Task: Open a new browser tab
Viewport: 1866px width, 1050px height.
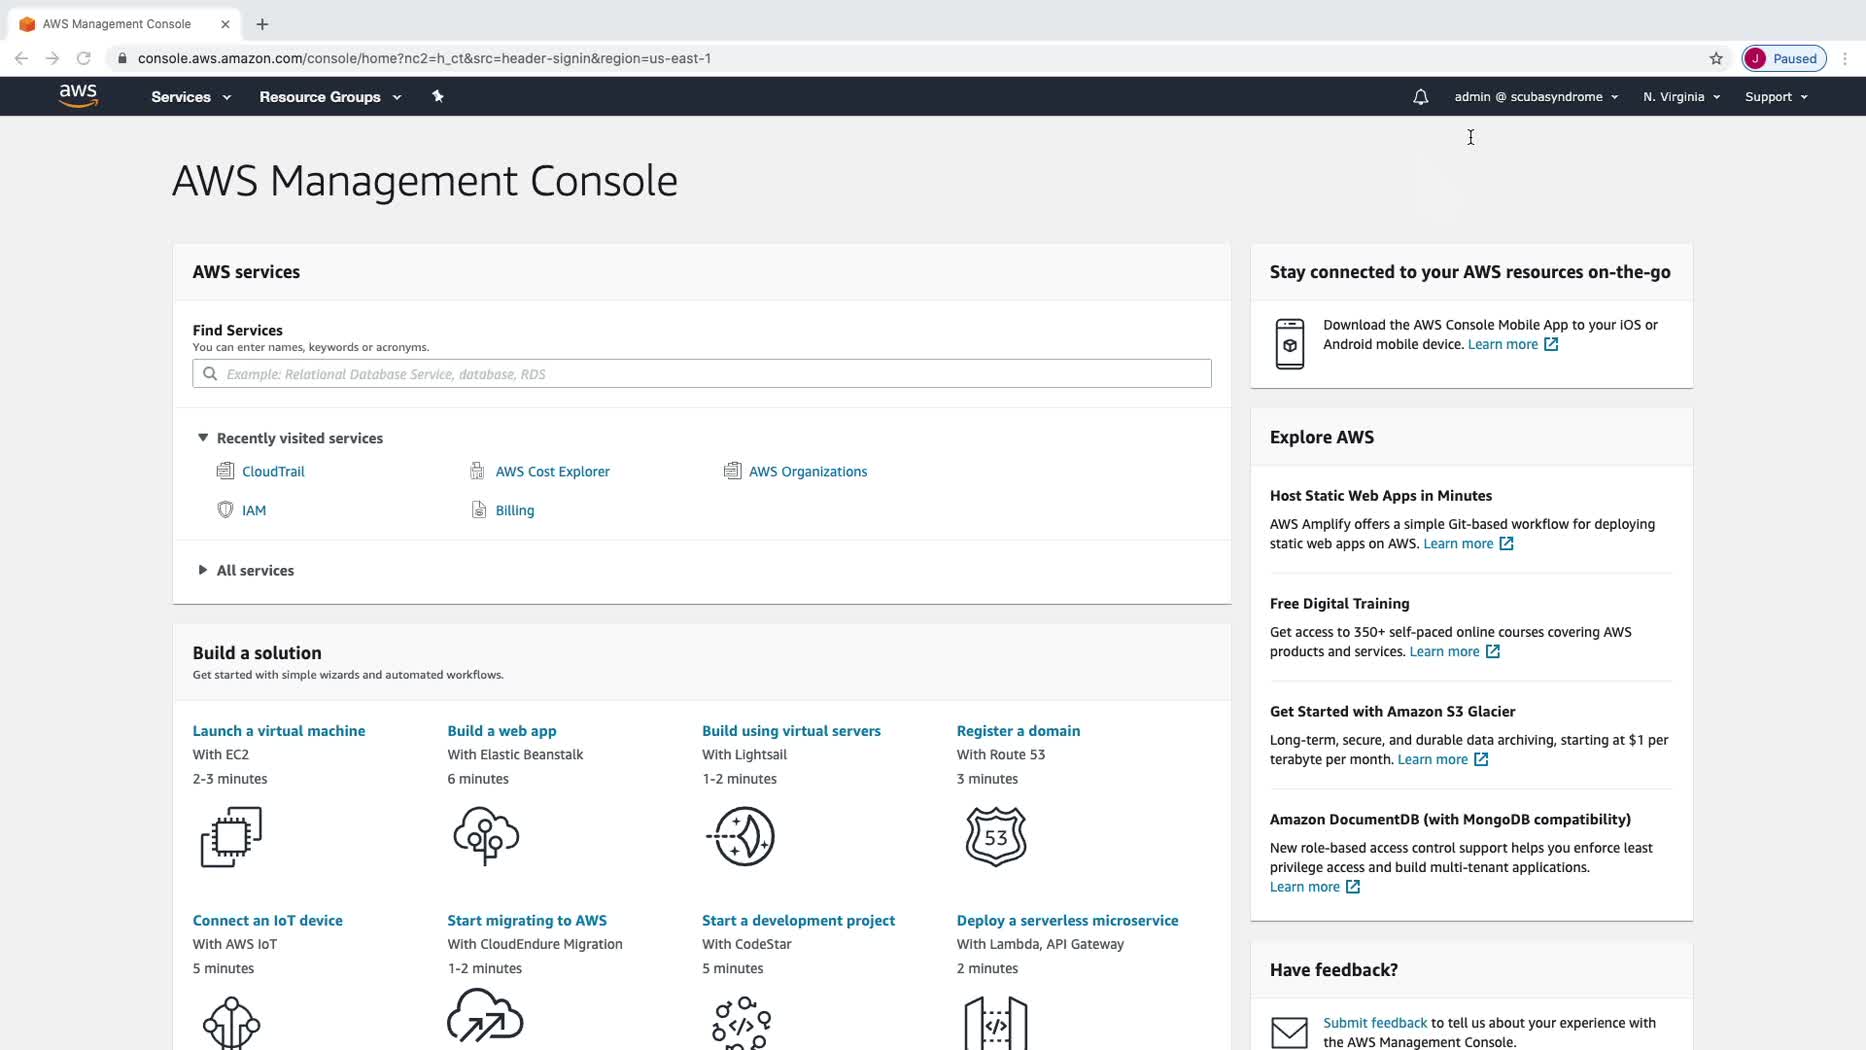Action: tap(262, 24)
